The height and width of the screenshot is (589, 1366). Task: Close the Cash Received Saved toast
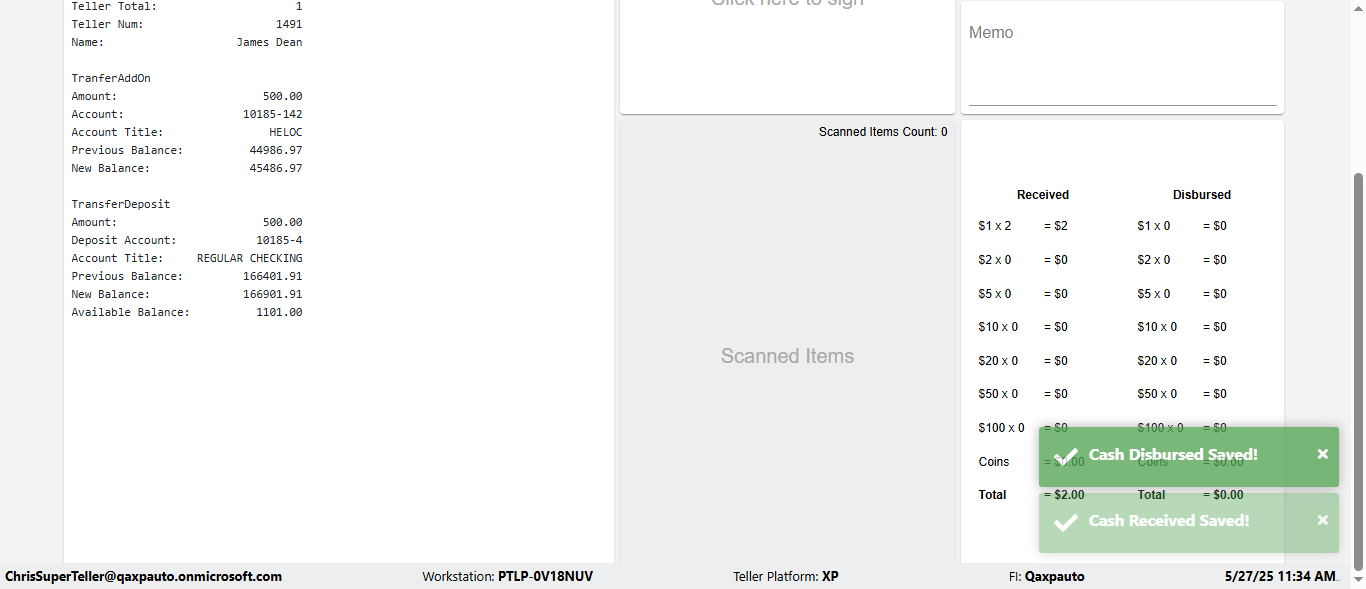point(1322,520)
